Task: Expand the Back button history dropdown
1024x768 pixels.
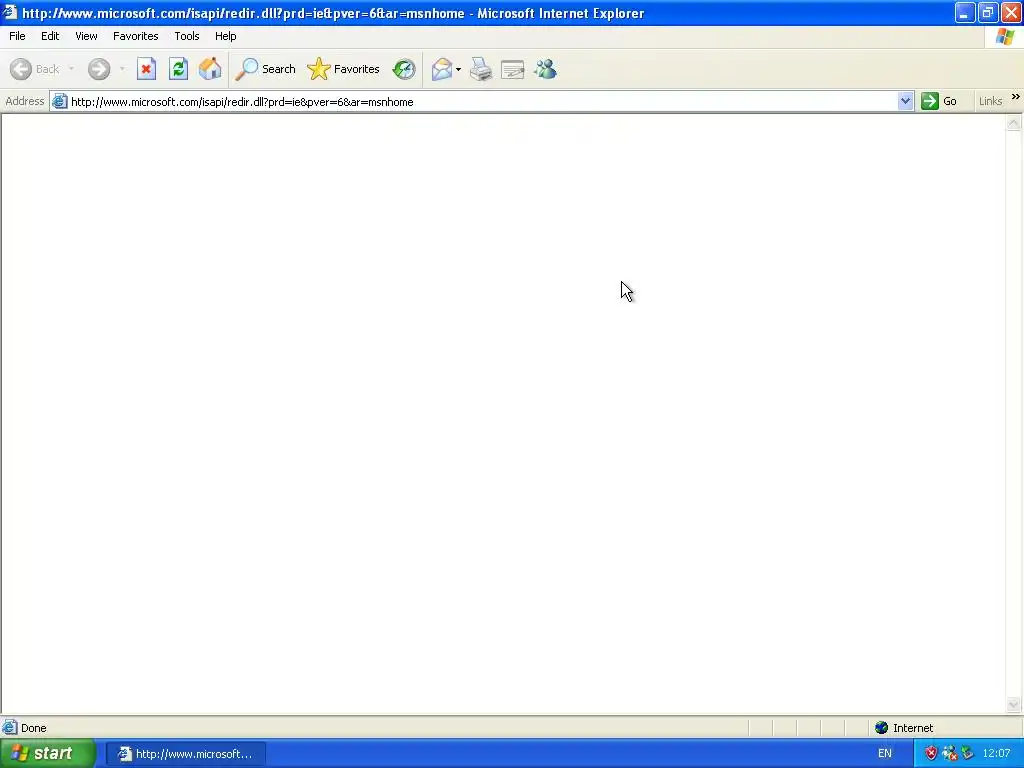Action: (x=71, y=69)
